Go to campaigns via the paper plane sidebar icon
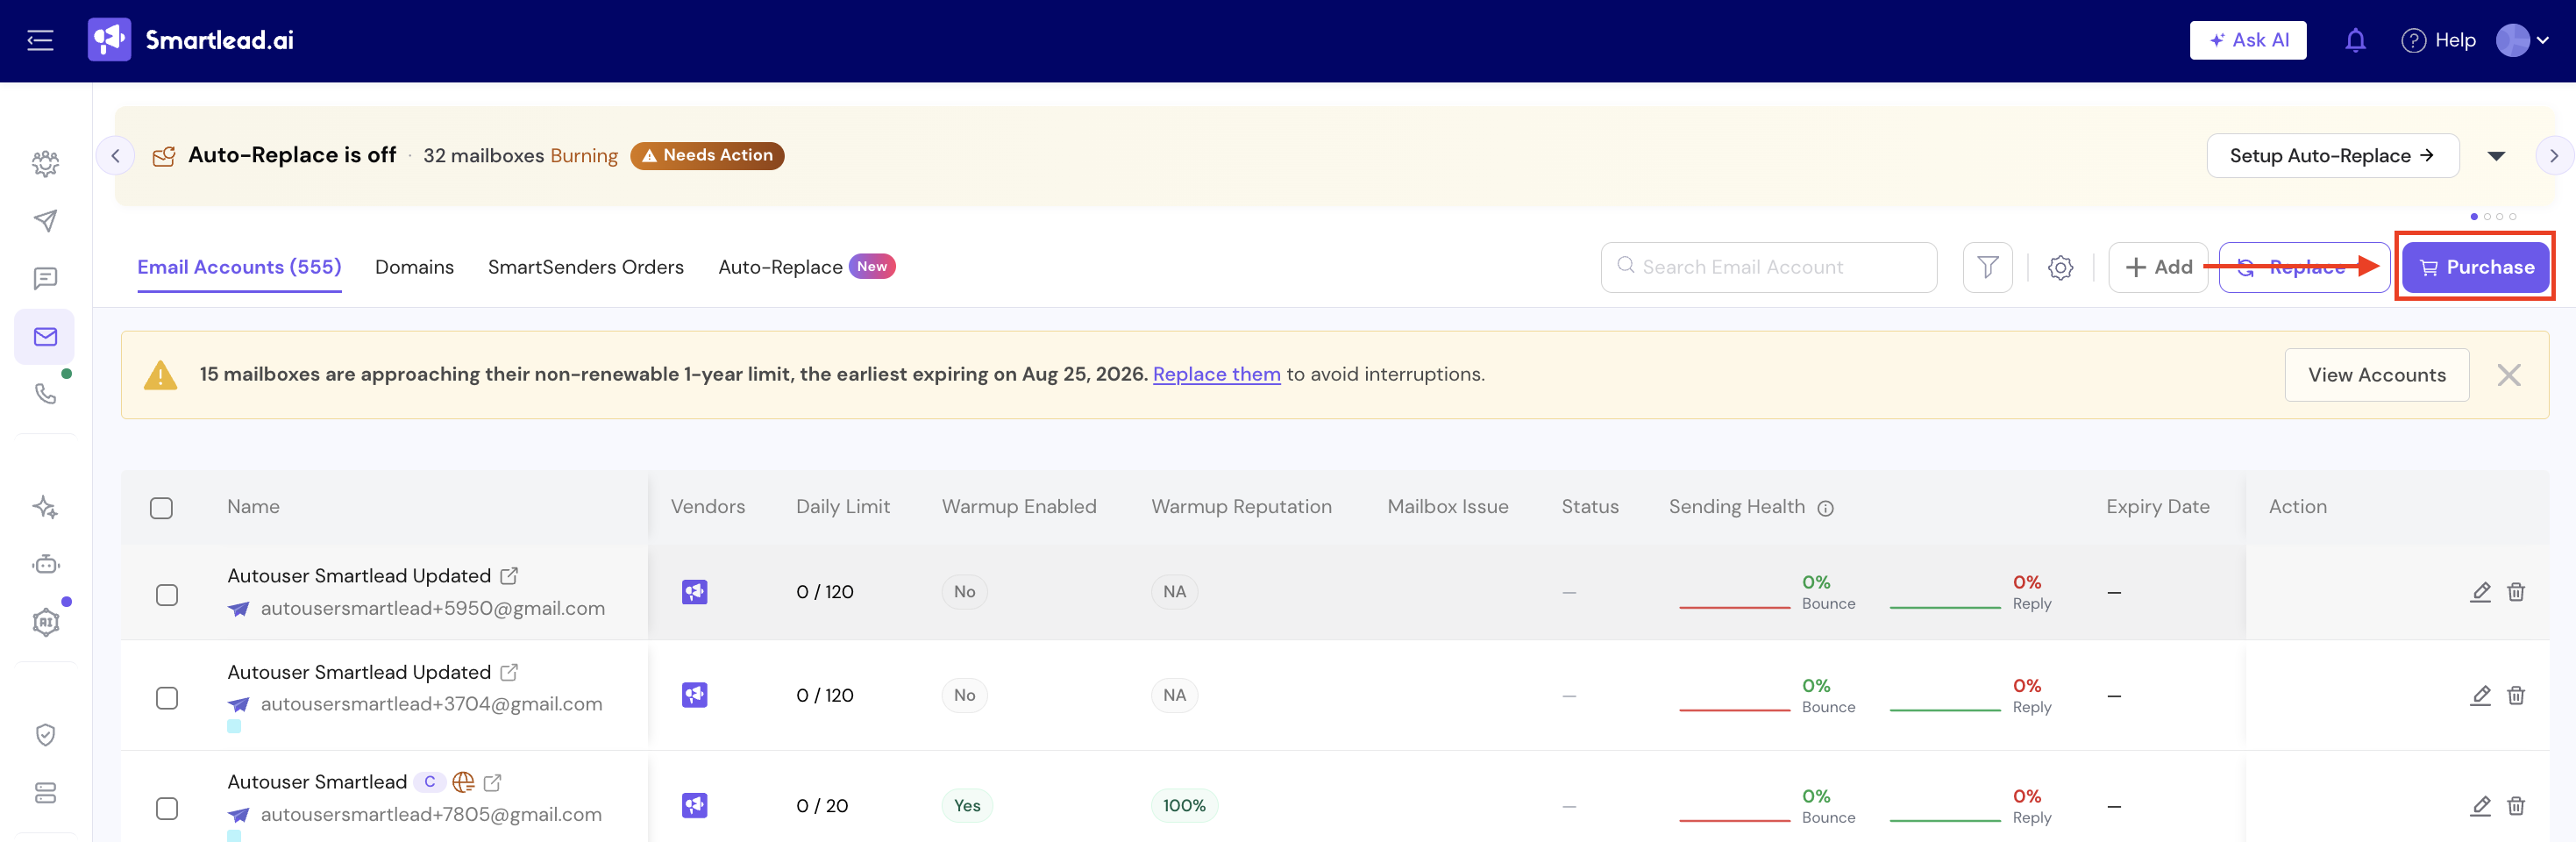2576x842 pixels. [45, 220]
